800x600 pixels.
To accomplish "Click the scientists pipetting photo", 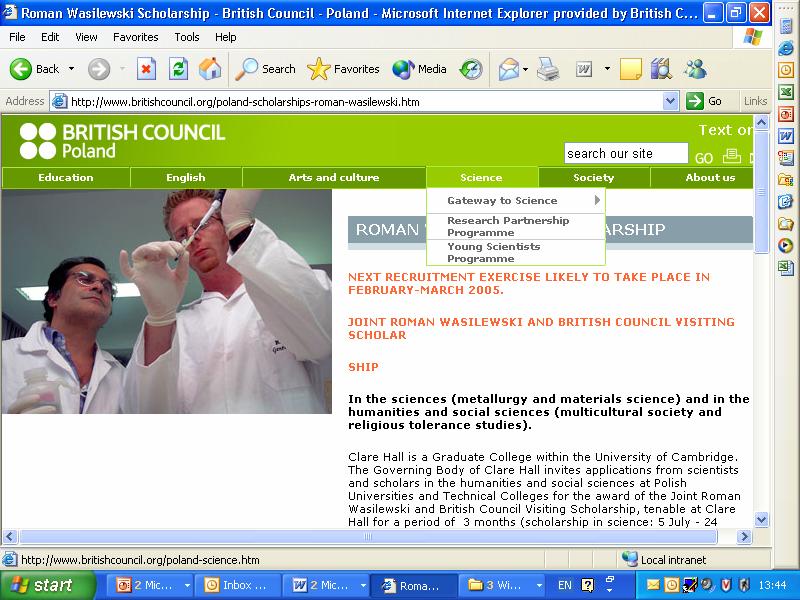I will 167,301.
